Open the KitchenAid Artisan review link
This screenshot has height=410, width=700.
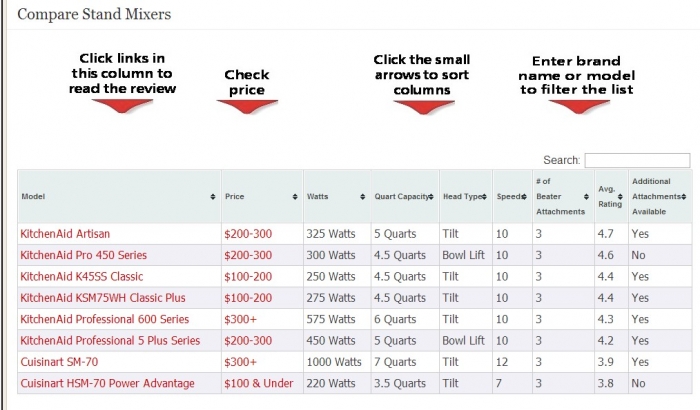point(65,234)
